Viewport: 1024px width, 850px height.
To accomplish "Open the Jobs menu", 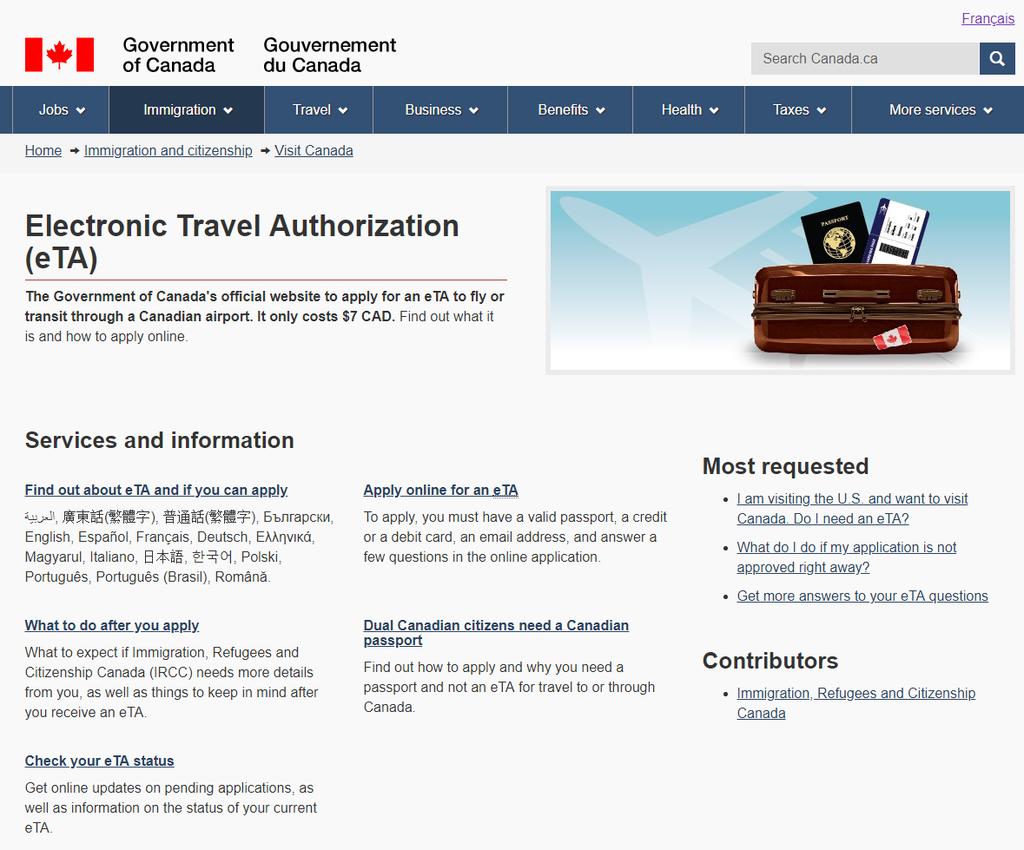I will coord(61,110).
